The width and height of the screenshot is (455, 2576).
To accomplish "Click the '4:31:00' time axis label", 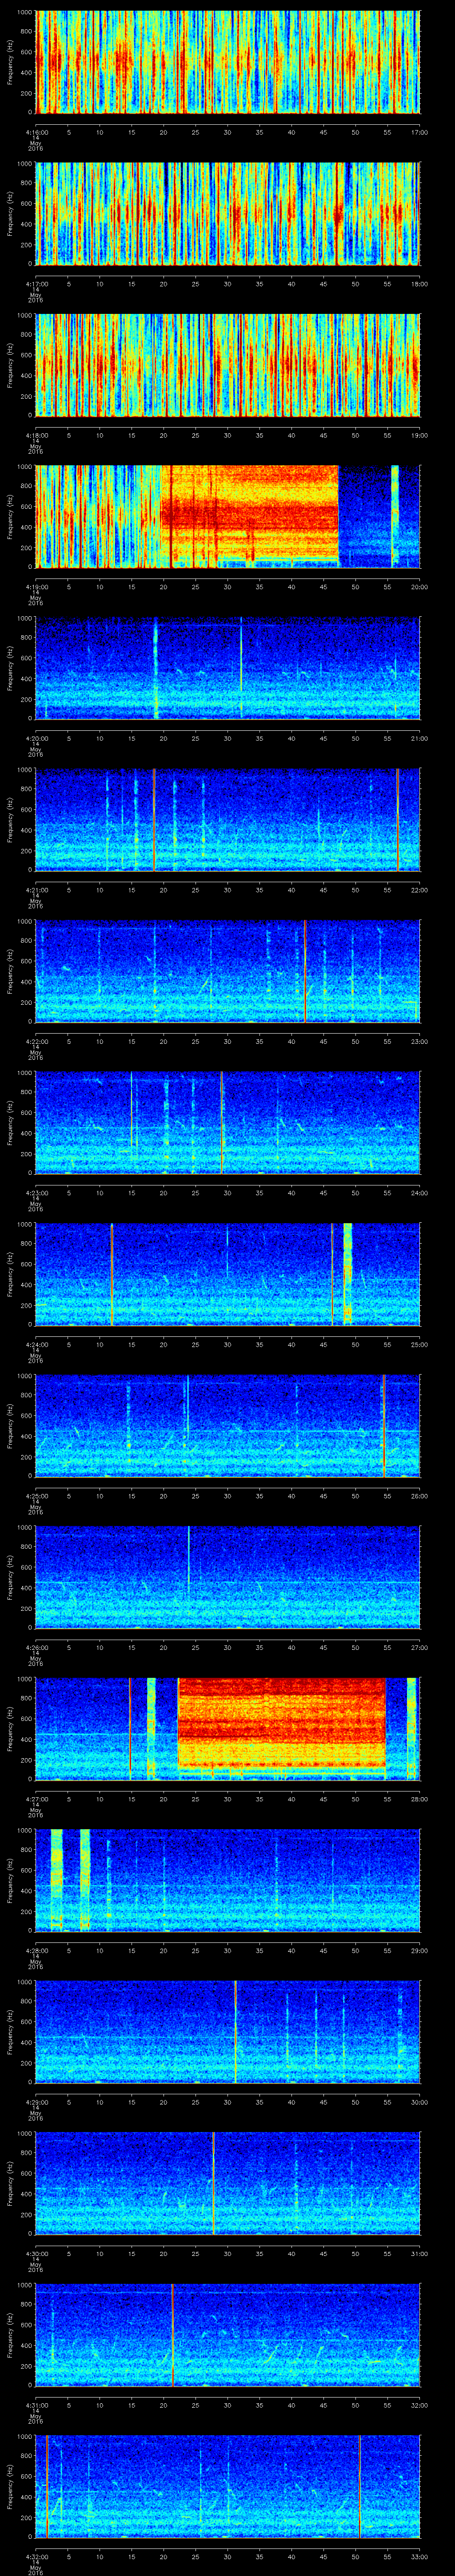I will 36,2405.
